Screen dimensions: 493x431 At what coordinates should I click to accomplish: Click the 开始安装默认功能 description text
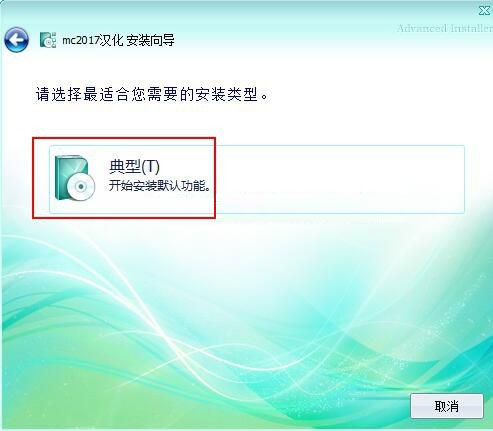160,186
